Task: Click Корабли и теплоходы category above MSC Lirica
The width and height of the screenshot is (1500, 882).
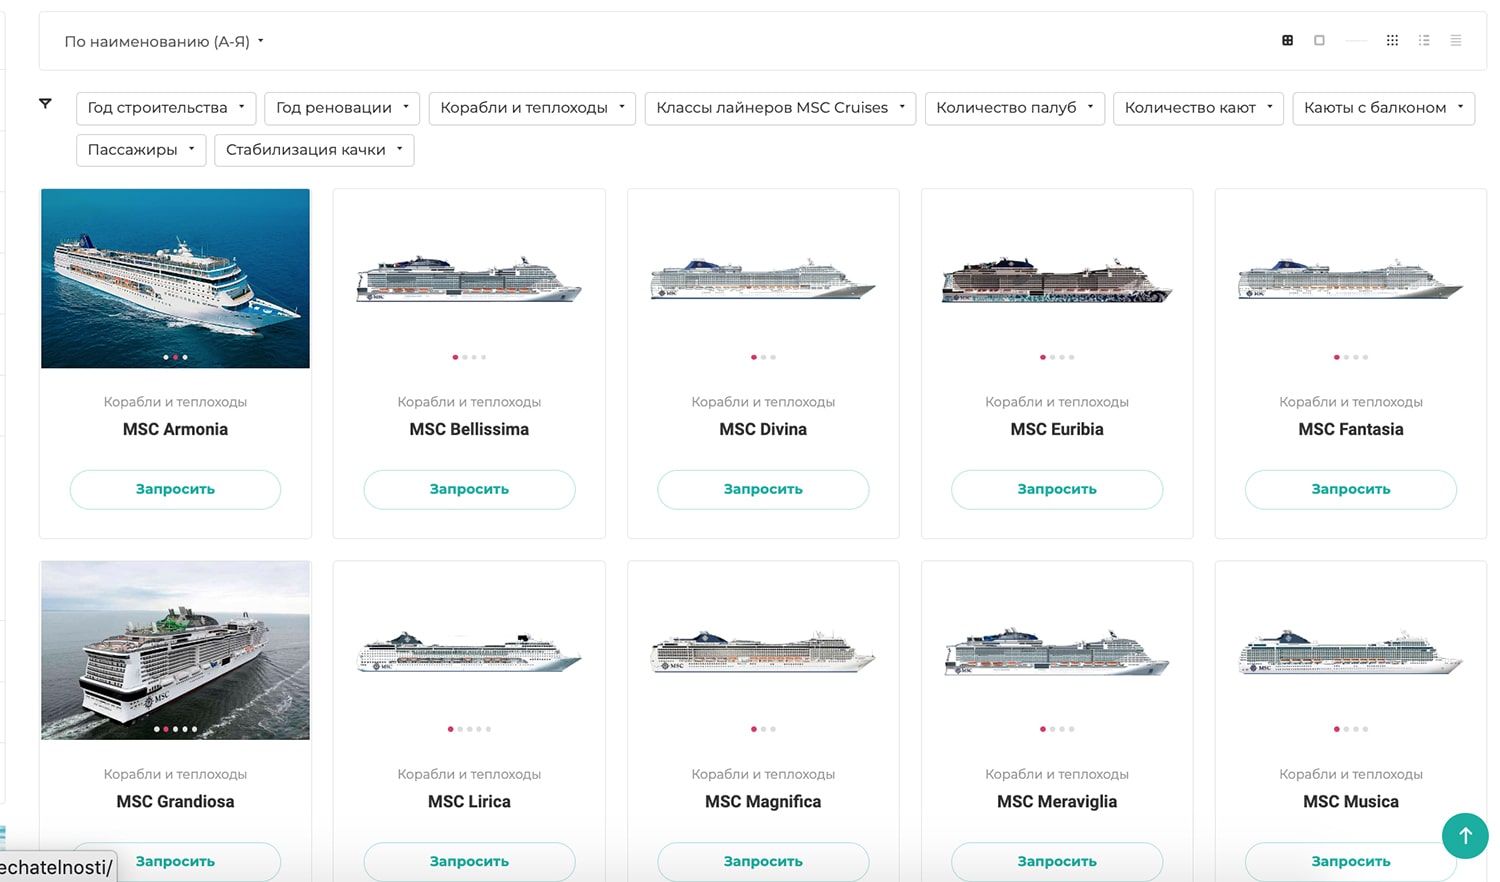Action: point(469,774)
